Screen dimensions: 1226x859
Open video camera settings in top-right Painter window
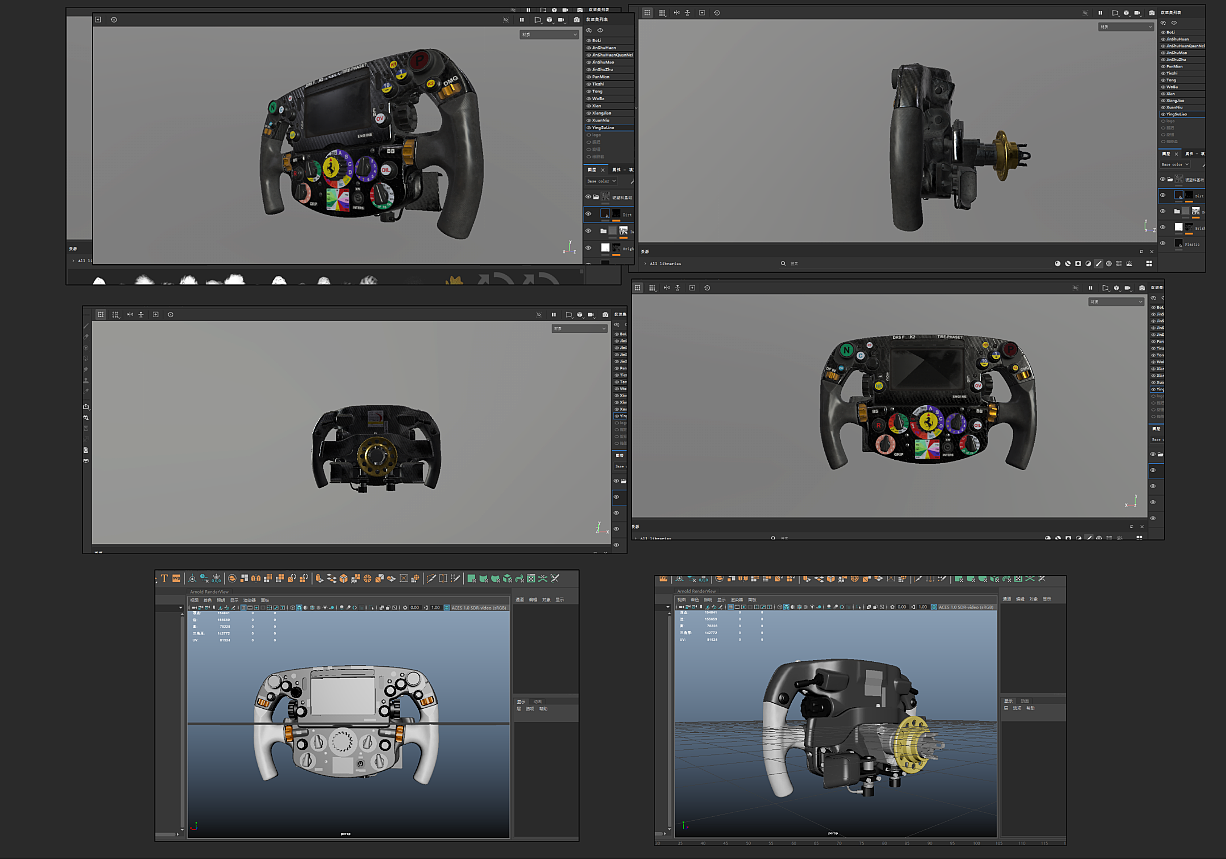[x=1137, y=13]
